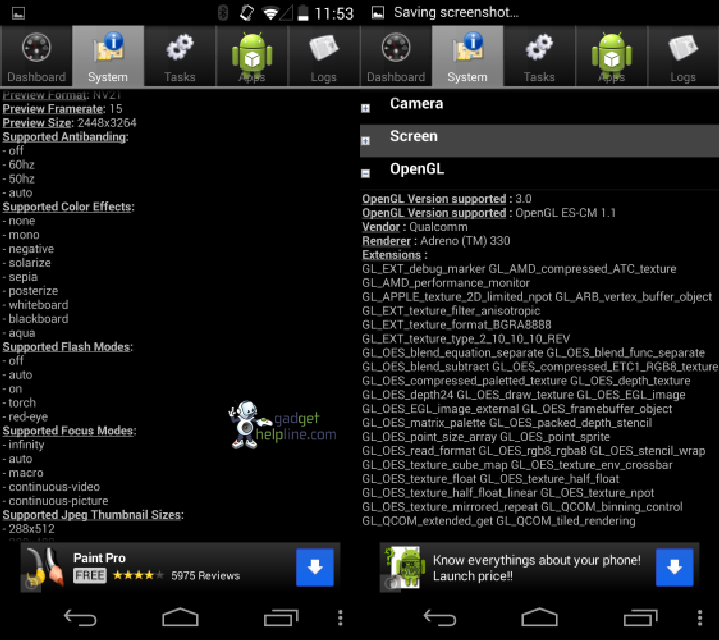Image resolution: width=719 pixels, height=640 pixels.
Task: Tap the solarize color effect entry
Action: coord(27,263)
